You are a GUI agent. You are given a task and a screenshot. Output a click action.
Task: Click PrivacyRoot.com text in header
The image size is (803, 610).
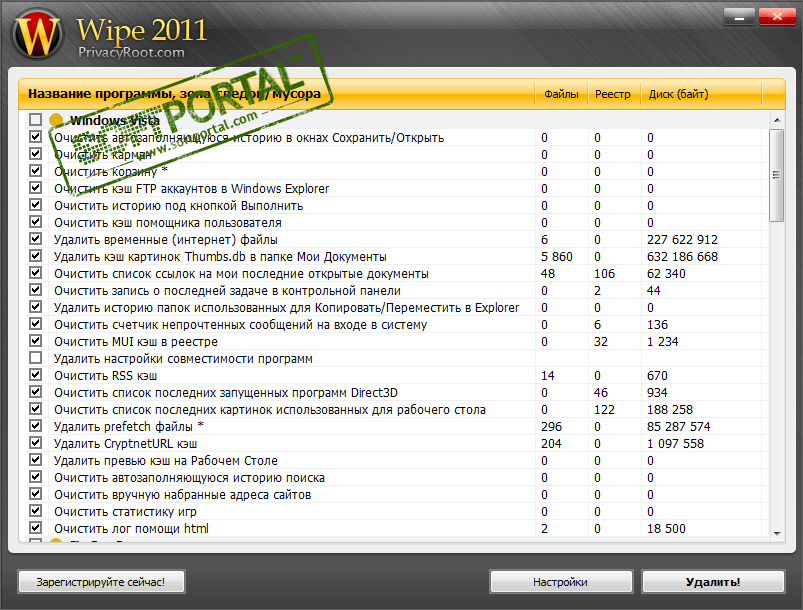[x=131, y=52]
